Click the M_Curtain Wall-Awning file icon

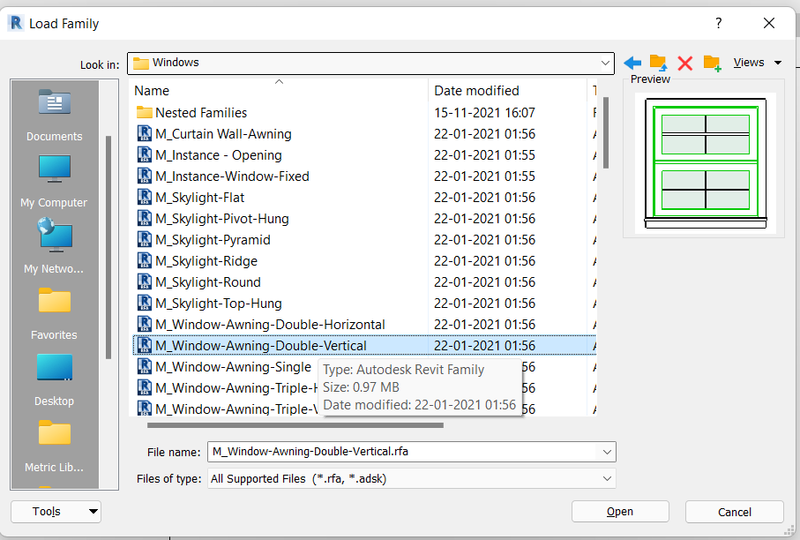point(144,134)
